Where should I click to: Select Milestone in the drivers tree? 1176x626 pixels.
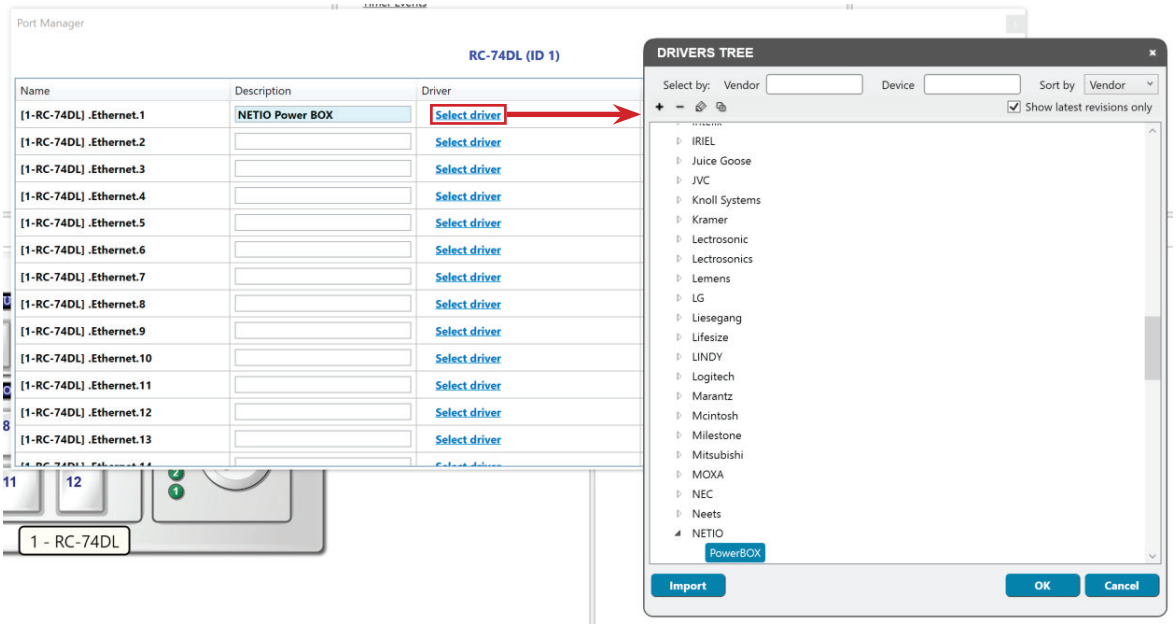[x=716, y=435]
